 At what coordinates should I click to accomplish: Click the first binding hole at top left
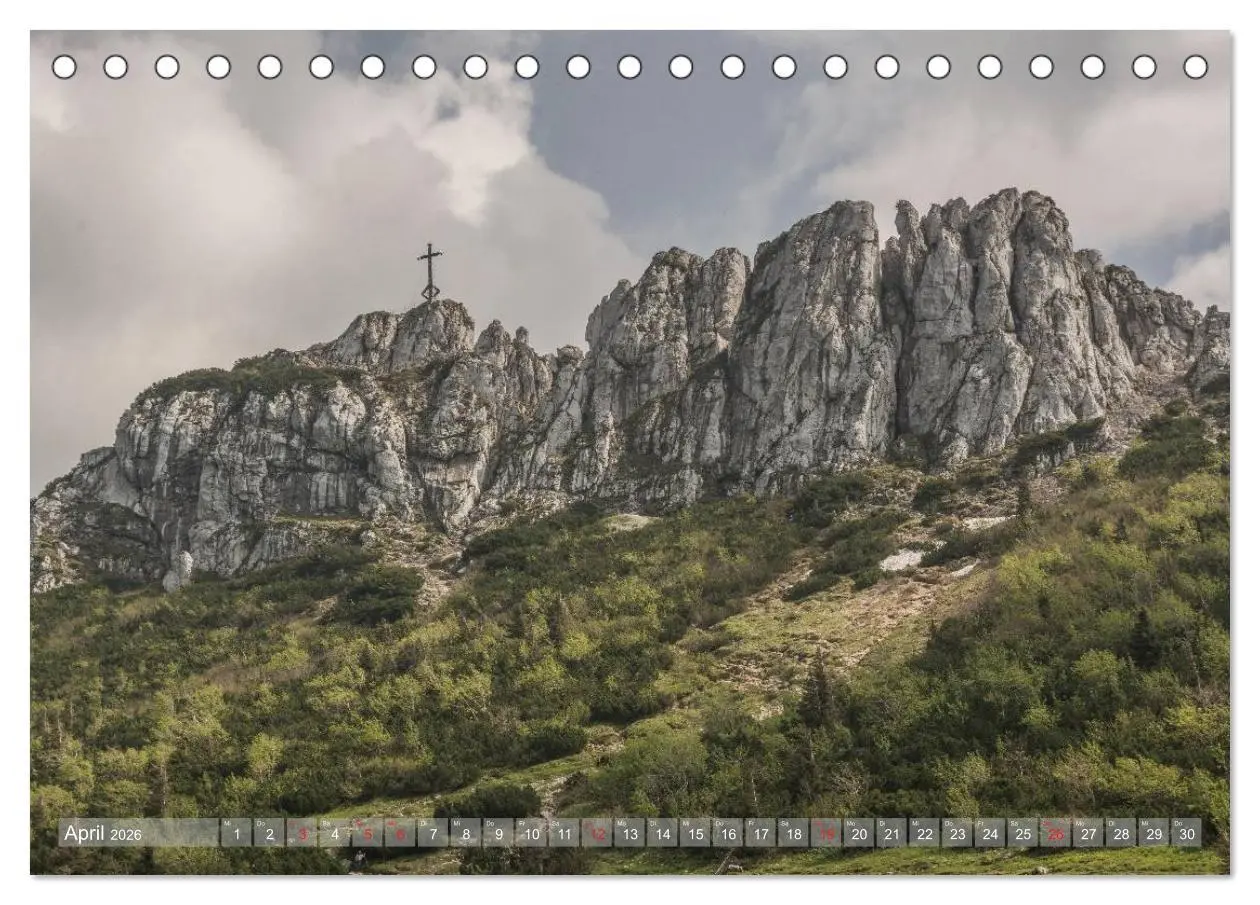(64, 67)
